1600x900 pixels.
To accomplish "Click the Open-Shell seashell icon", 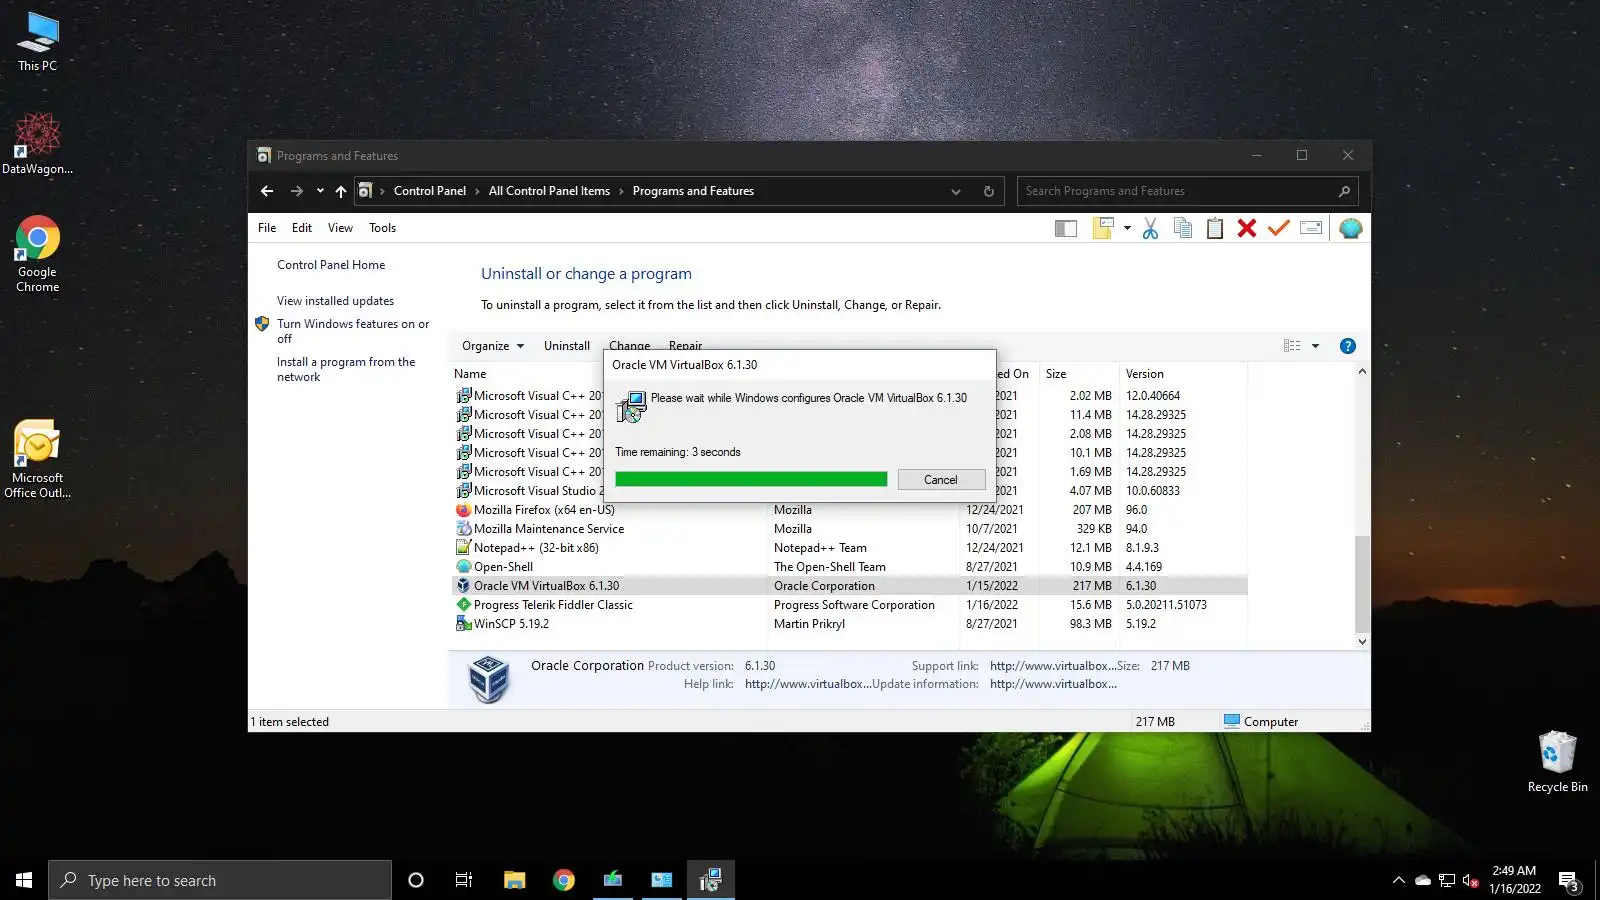I will (1350, 228).
